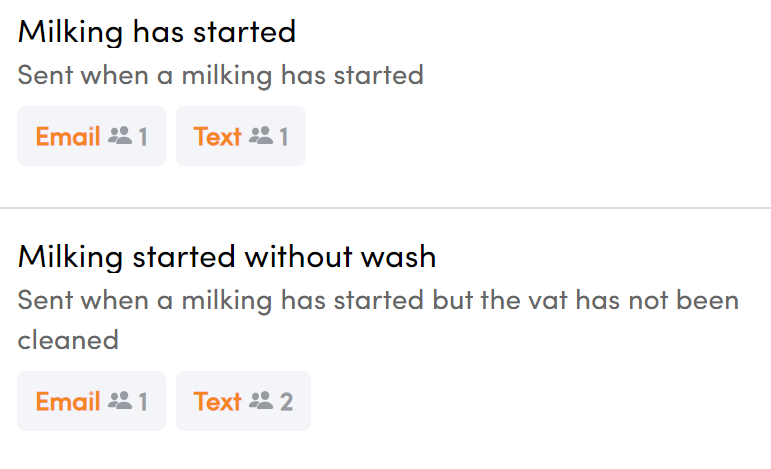Image resolution: width=771 pixels, height=469 pixels.
Task: Open the Milking started without wash heading
Action: pos(227,257)
